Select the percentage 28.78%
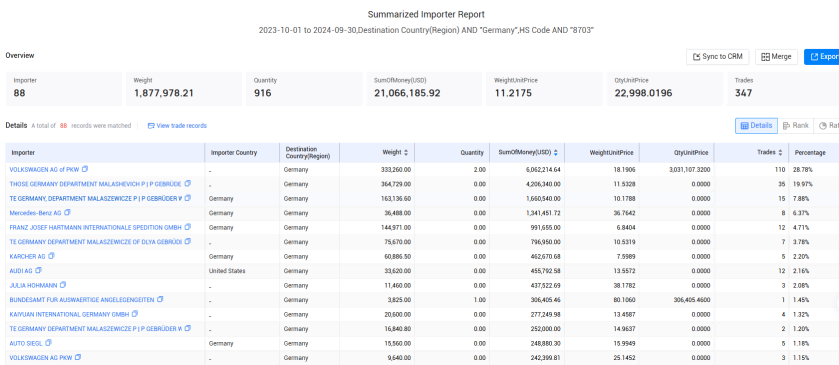Viewport: 839px width, 365px height. coord(803,170)
